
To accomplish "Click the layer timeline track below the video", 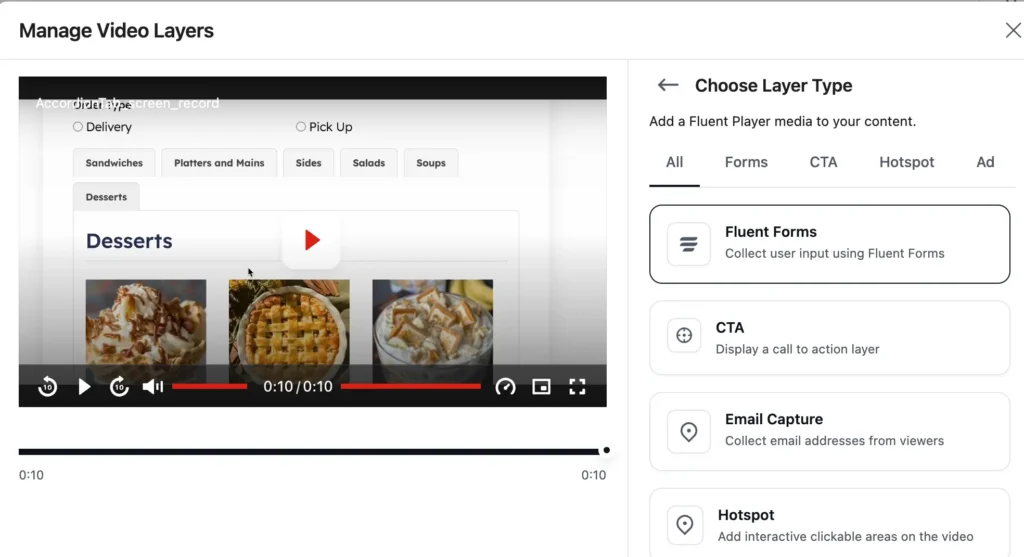I will pos(309,451).
